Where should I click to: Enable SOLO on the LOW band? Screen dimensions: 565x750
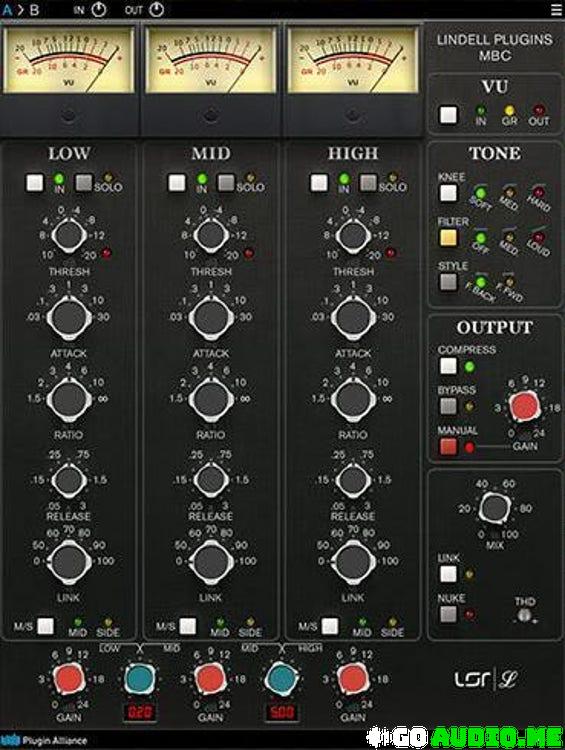[84, 182]
